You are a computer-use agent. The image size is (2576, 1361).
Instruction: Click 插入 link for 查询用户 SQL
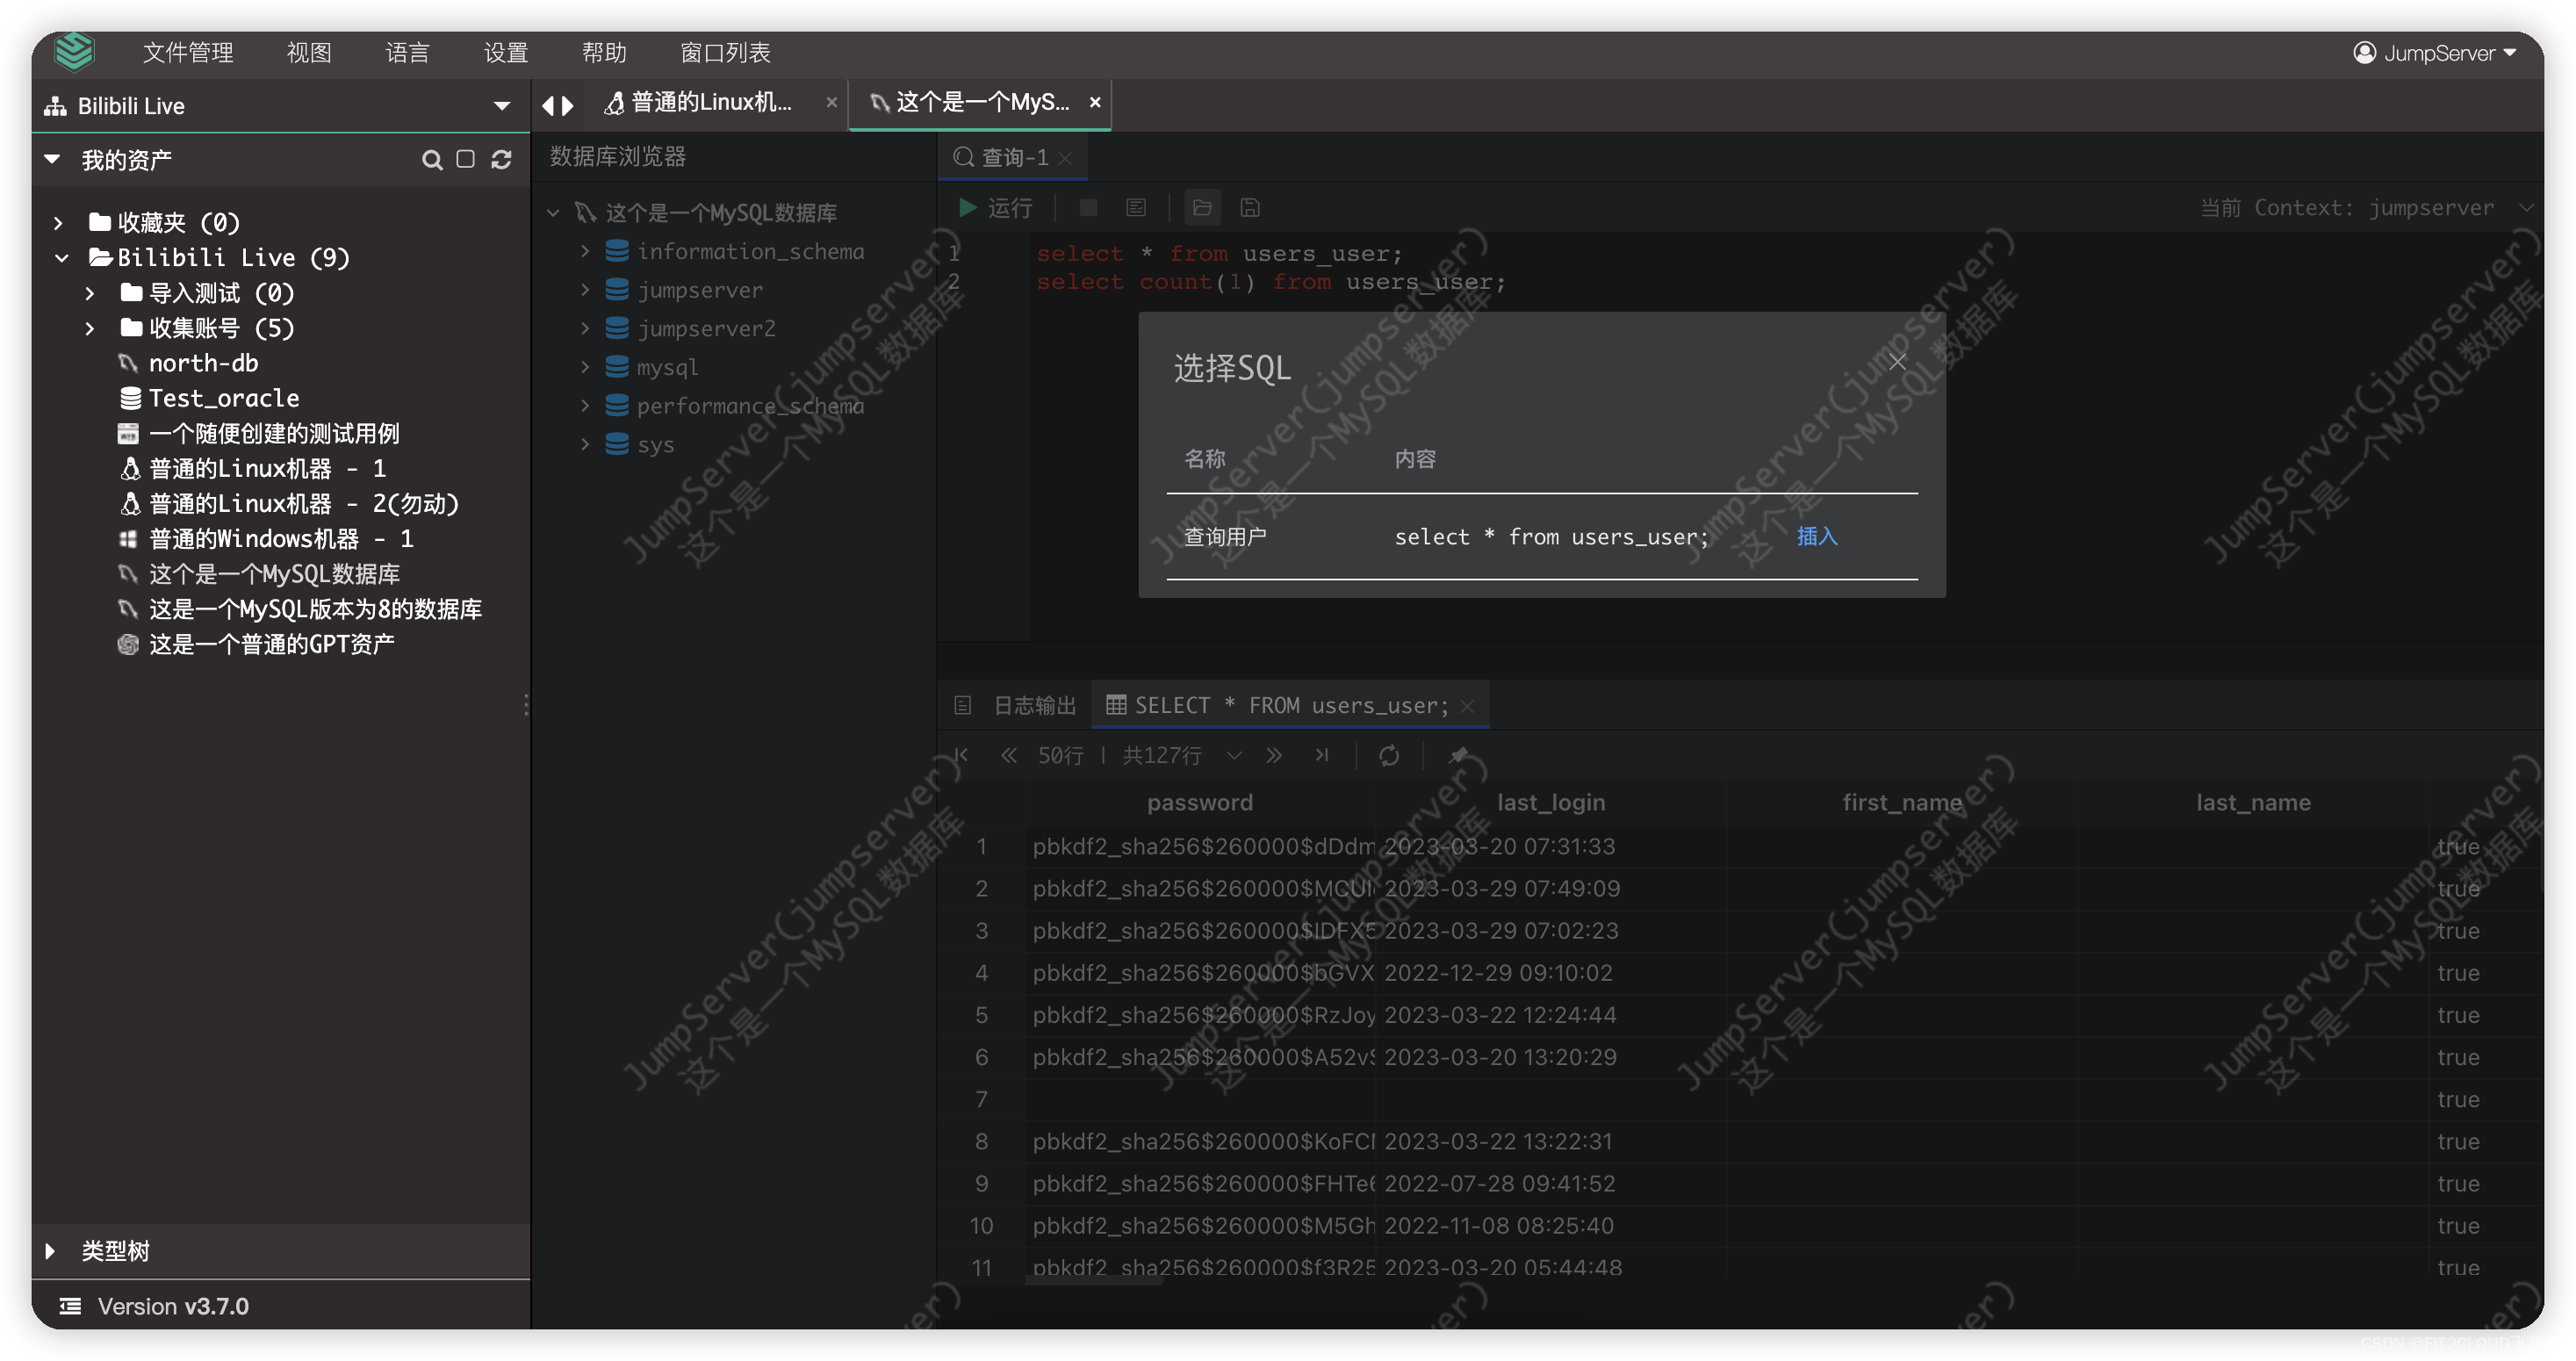tap(1816, 537)
